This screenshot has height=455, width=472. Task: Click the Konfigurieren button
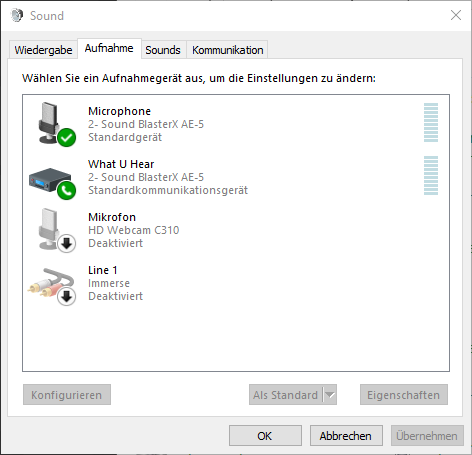pos(67,395)
